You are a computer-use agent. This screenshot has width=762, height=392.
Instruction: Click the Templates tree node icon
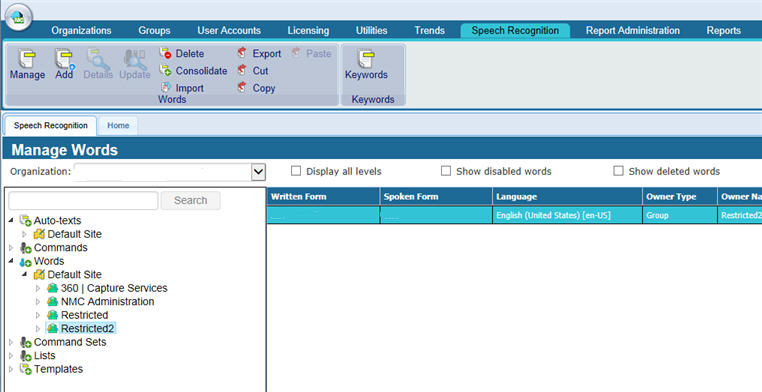point(26,369)
